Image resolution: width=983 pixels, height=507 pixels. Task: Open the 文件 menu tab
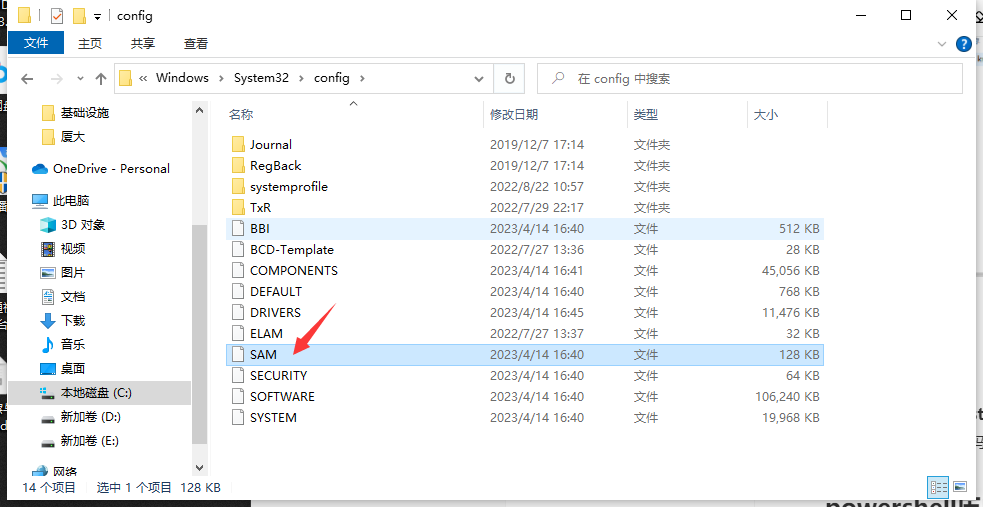[x=36, y=43]
